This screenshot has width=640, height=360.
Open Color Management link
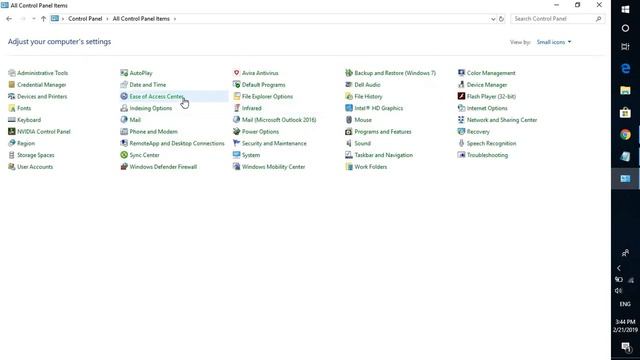click(x=491, y=73)
